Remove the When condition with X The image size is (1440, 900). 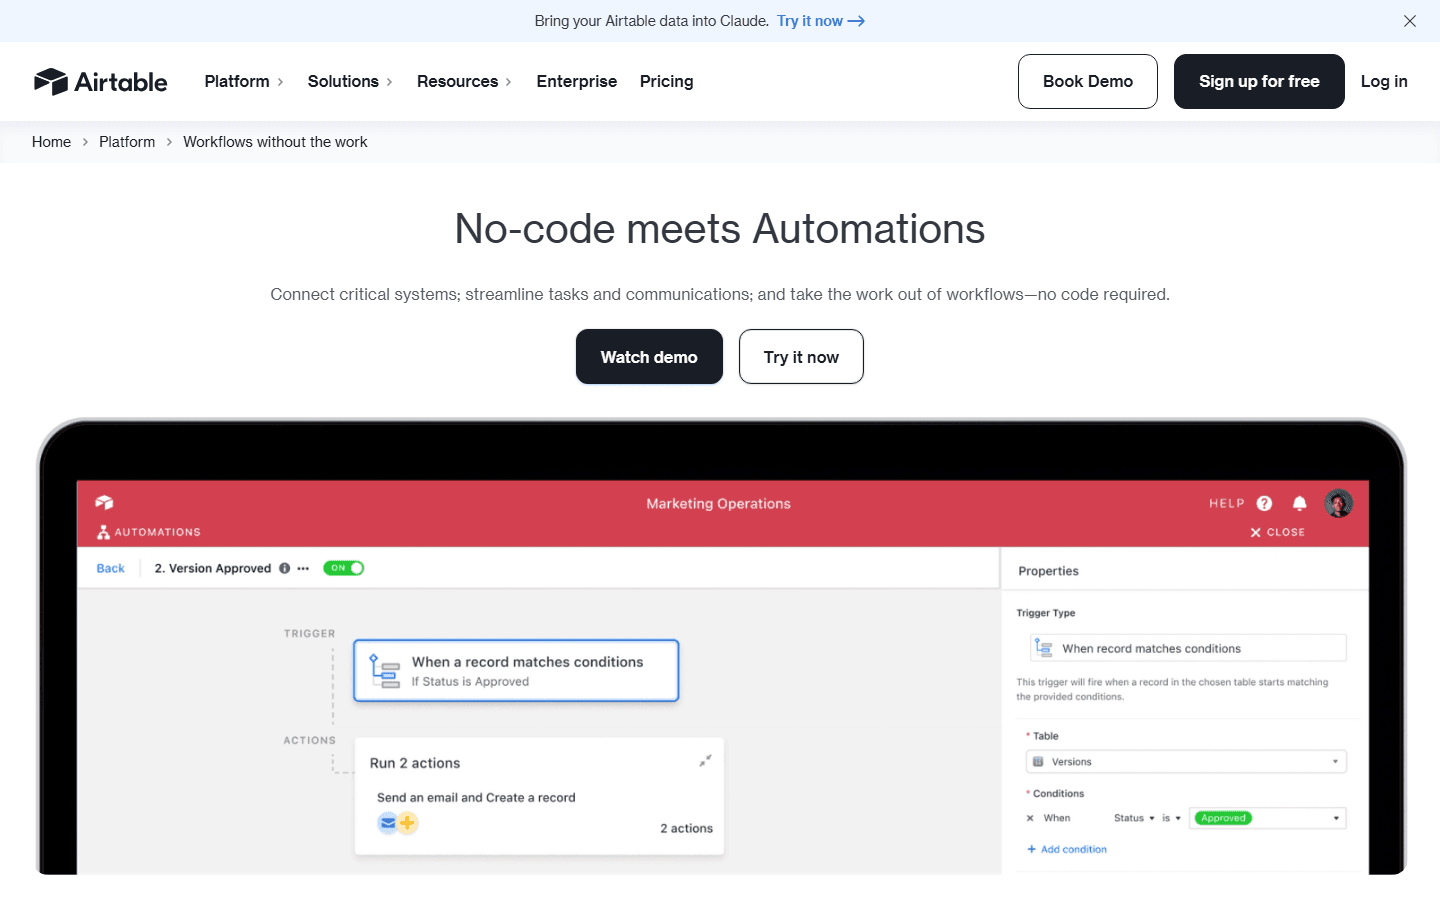tap(1030, 818)
